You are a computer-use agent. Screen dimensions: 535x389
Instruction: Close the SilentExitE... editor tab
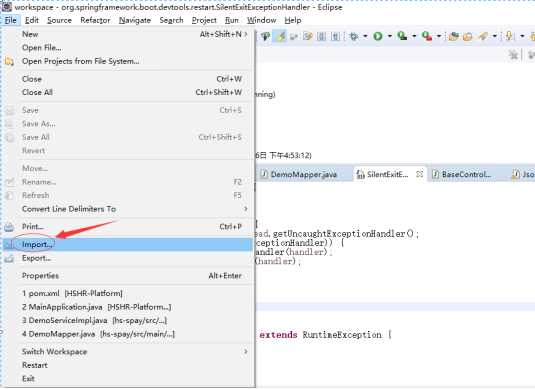click(x=420, y=174)
